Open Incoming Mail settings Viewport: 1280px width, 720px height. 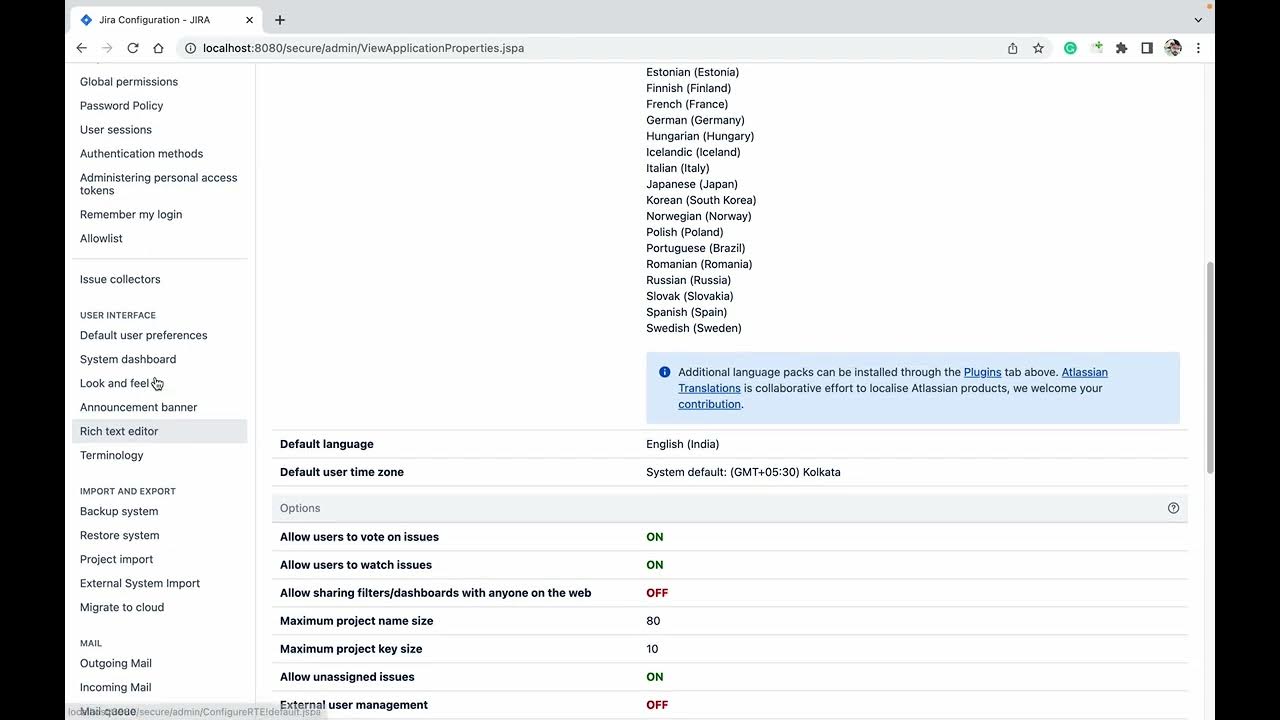click(x=116, y=688)
